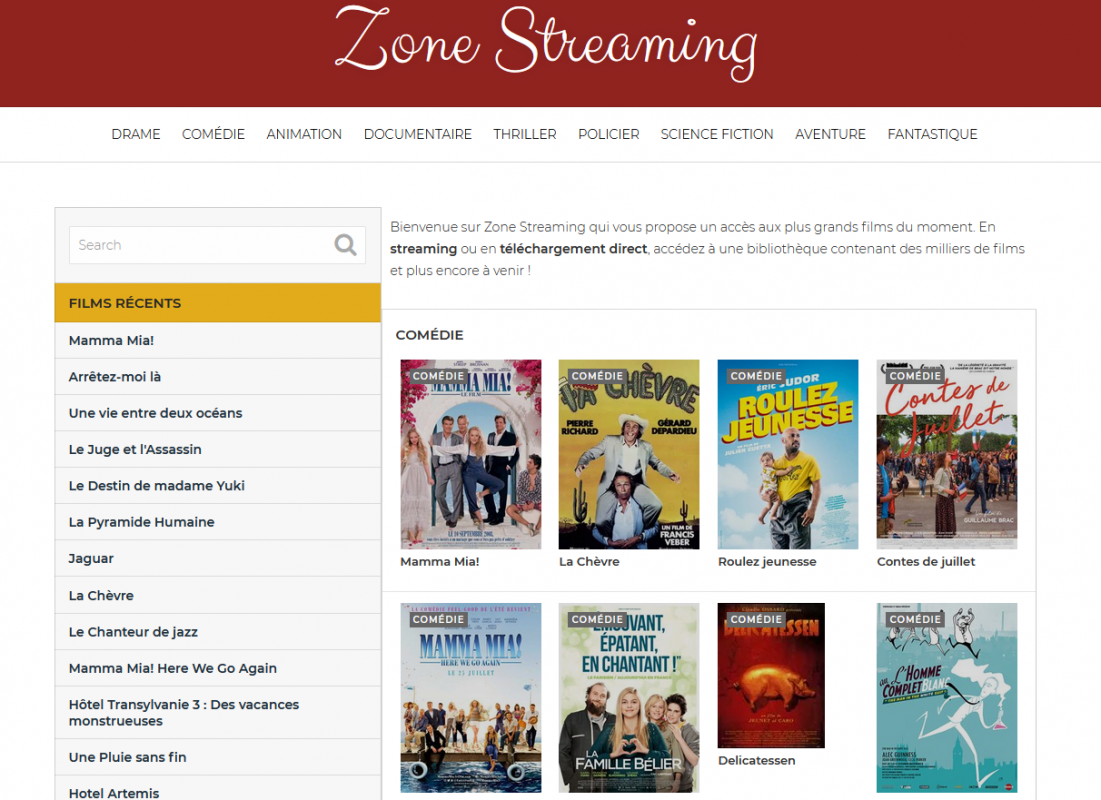Open Contes de juillet title link
This screenshot has height=800, width=1101.
(925, 562)
